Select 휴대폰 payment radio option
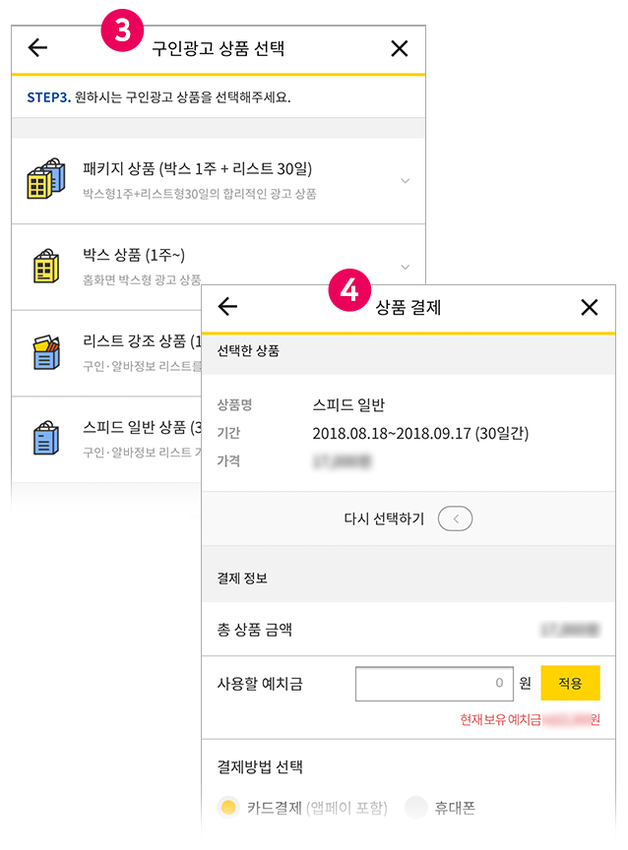The image size is (628, 850). 416,807
